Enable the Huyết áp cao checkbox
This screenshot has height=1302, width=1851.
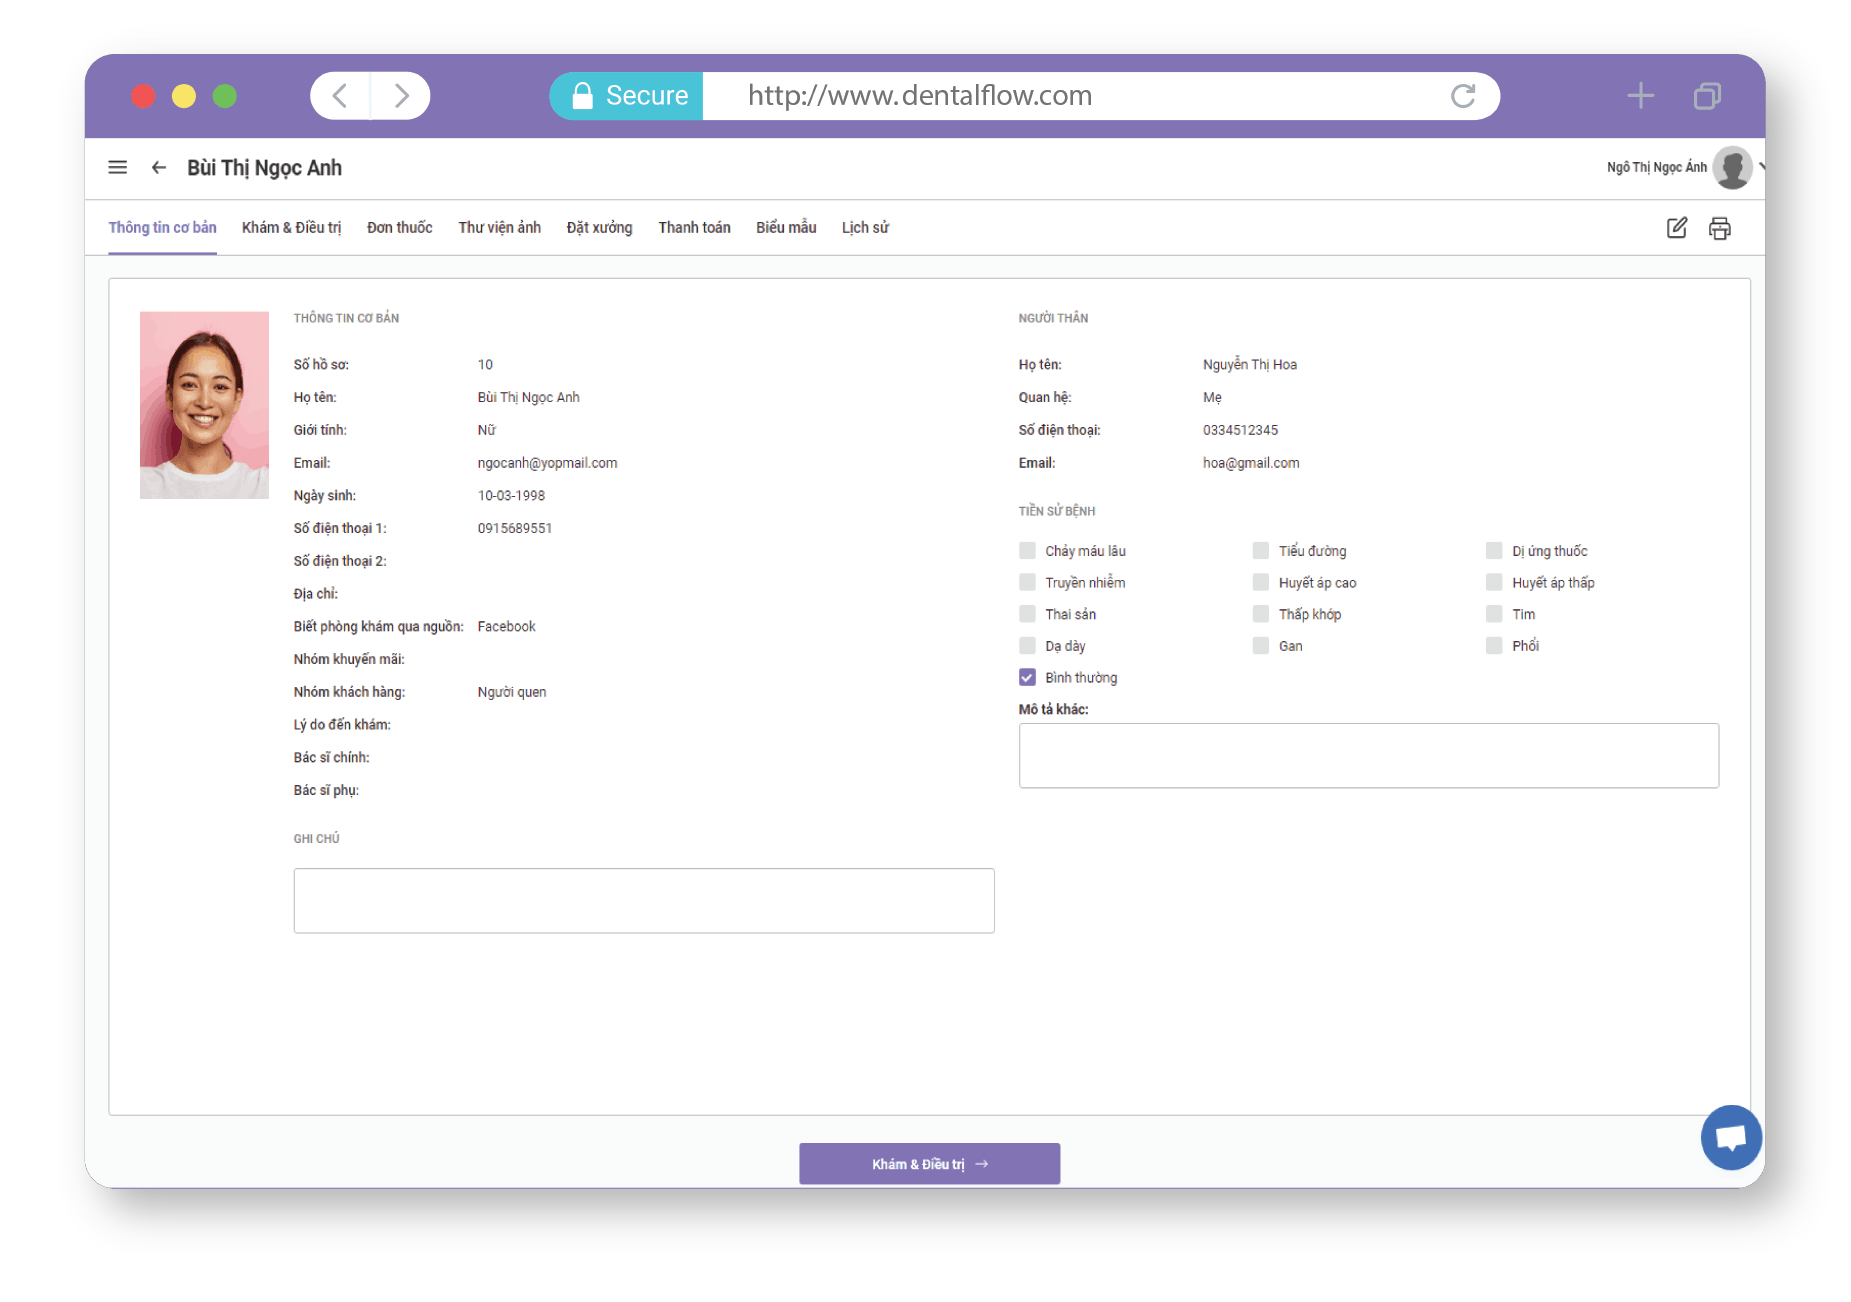tap(1261, 583)
